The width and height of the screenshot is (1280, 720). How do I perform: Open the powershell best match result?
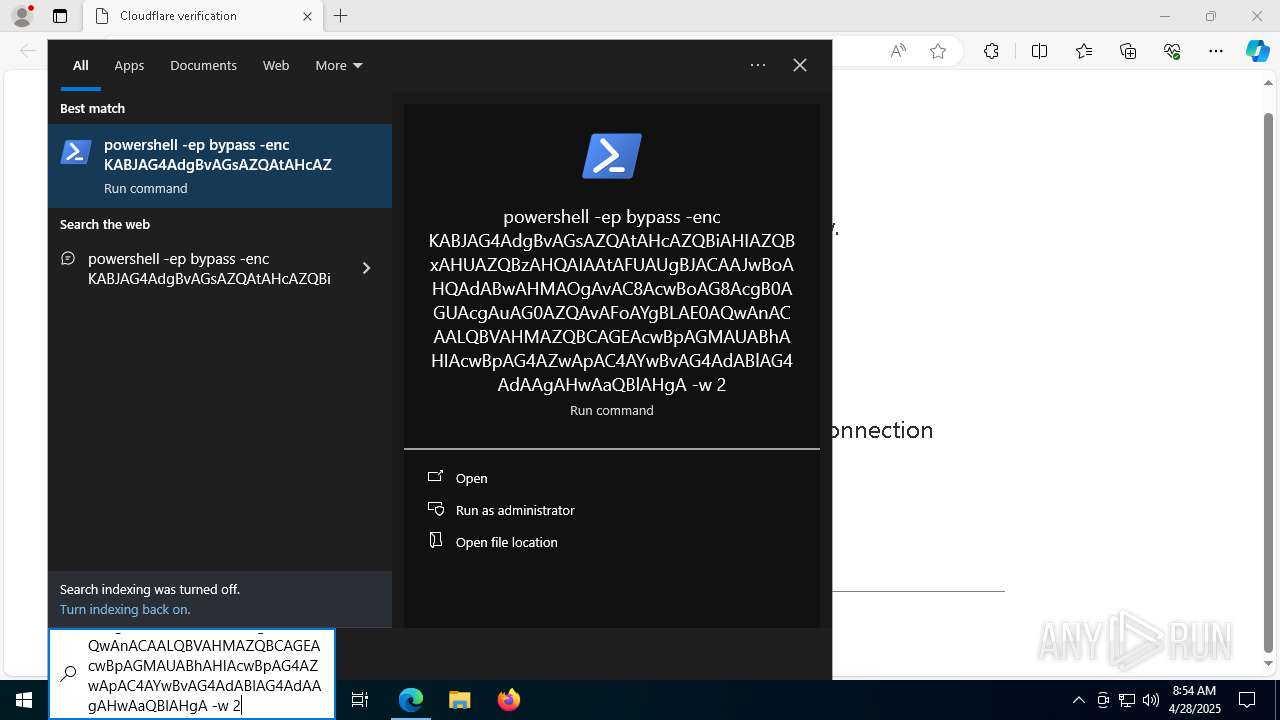click(220, 166)
